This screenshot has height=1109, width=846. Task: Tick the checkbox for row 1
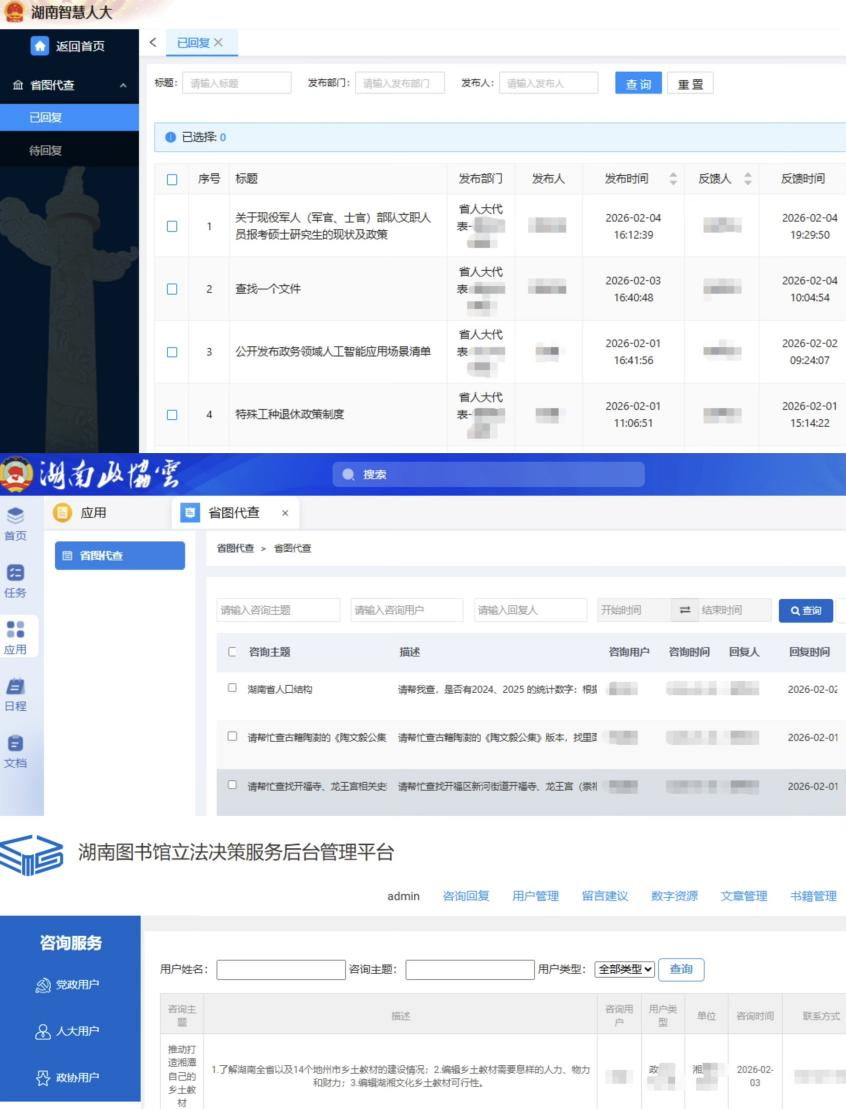click(172, 226)
